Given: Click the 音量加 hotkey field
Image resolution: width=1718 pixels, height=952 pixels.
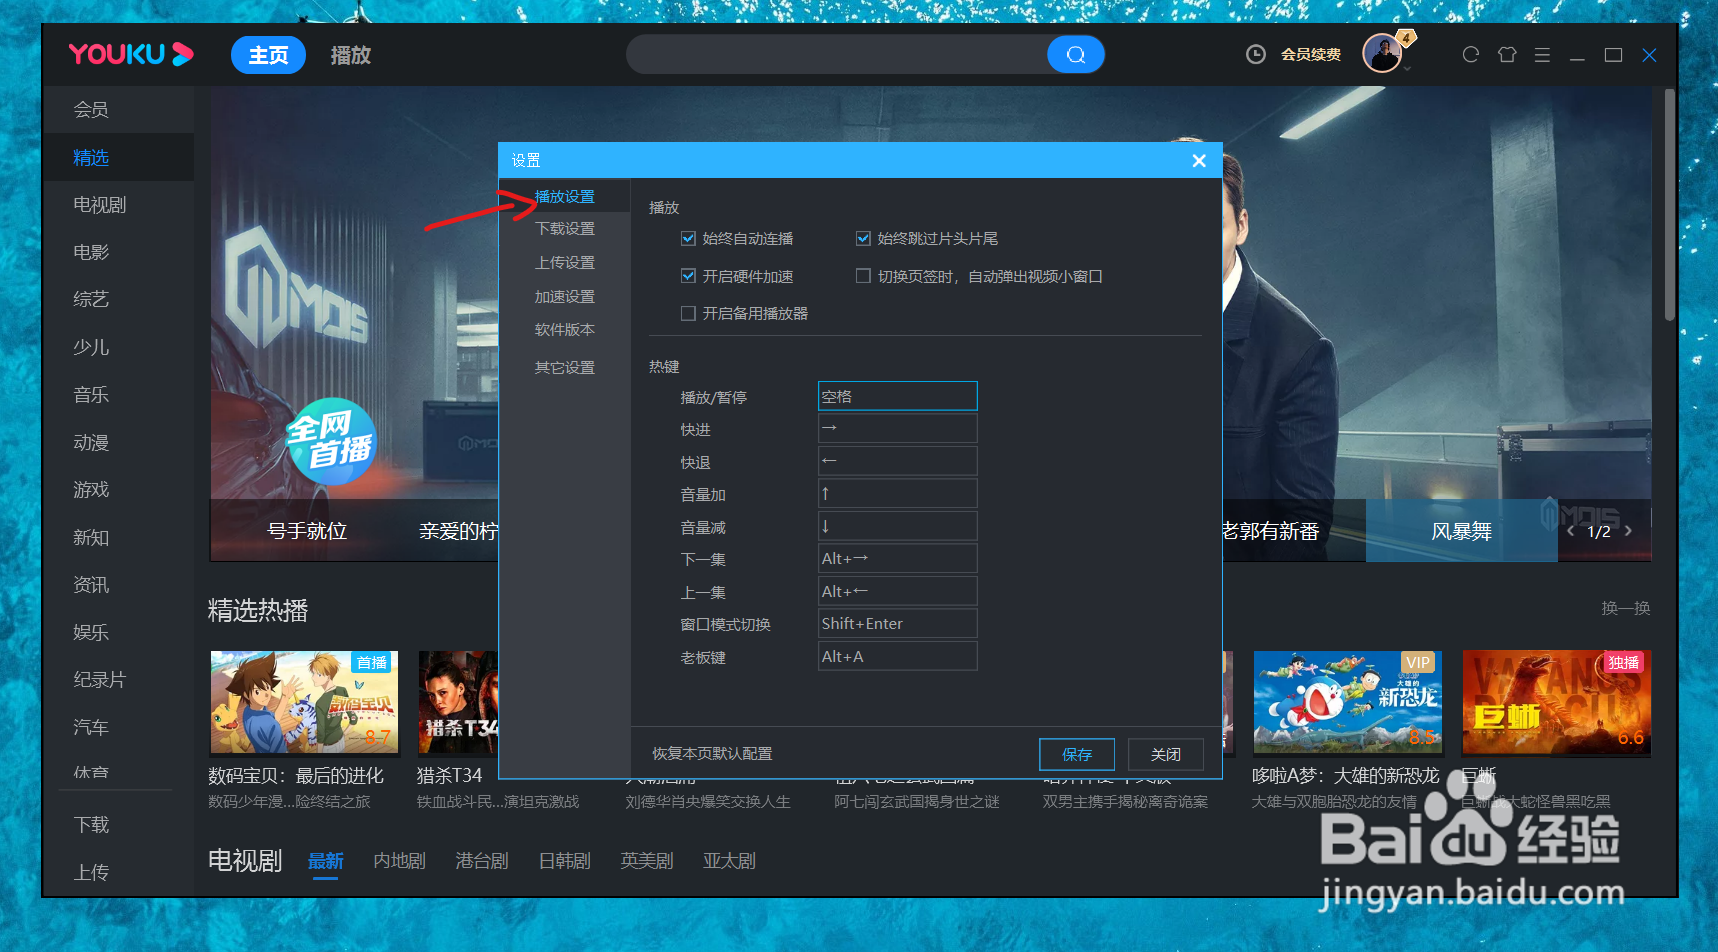Looking at the screenshot, I should pos(898,493).
